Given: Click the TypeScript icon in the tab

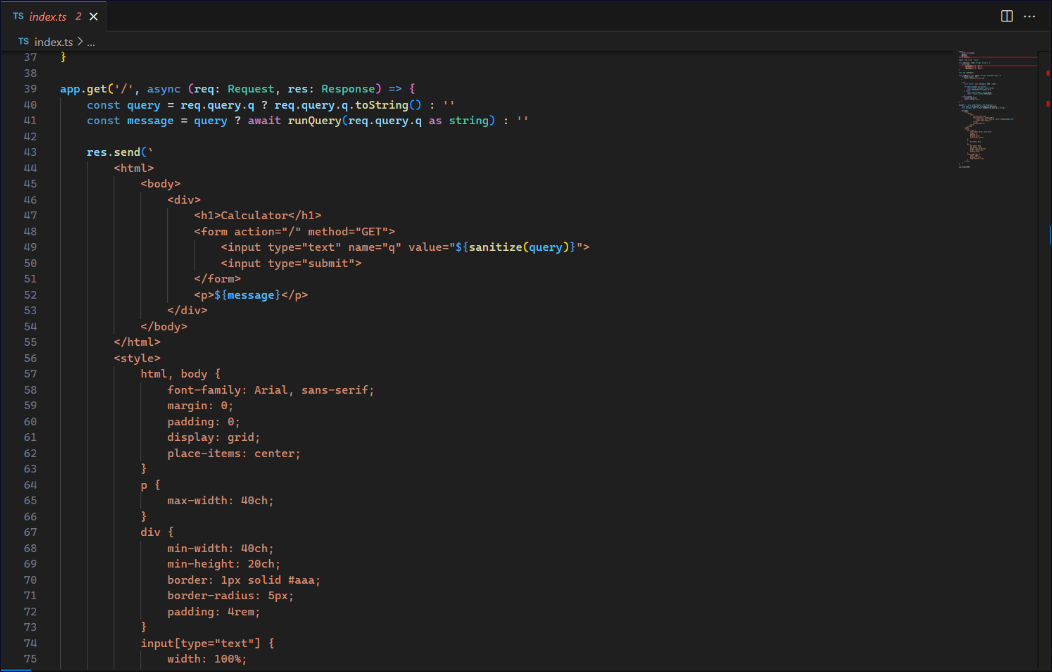Looking at the screenshot, I should click(x=18, y=17).
